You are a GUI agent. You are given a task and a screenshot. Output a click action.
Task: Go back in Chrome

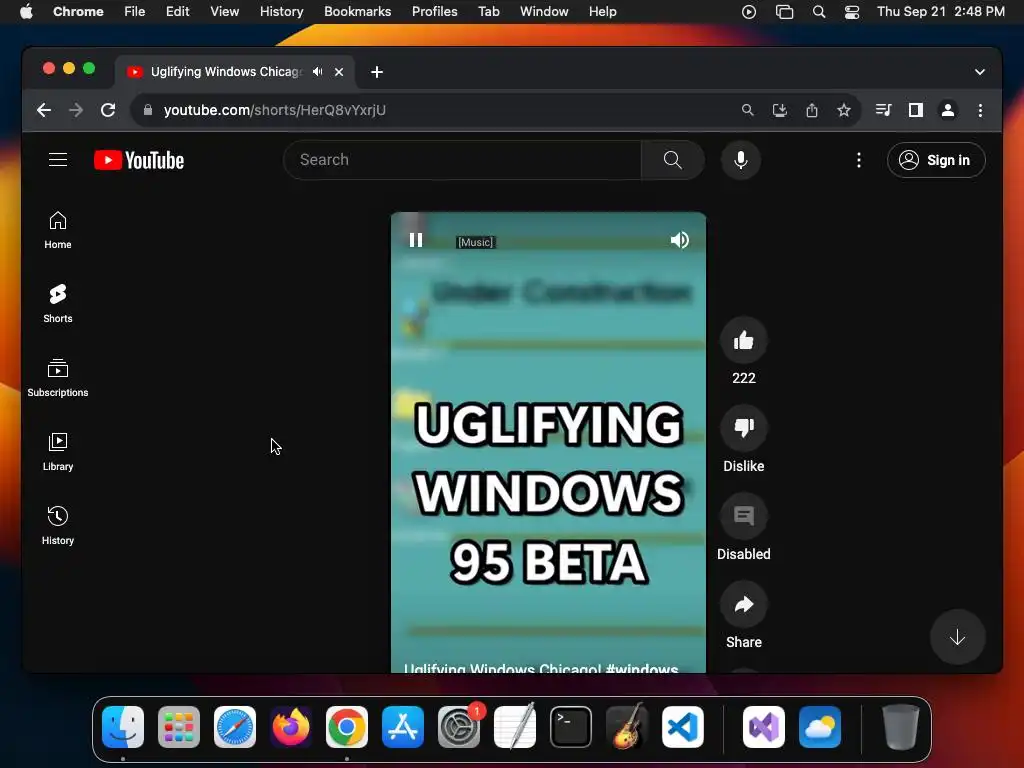pyautogui.click(x=44, y=110)
